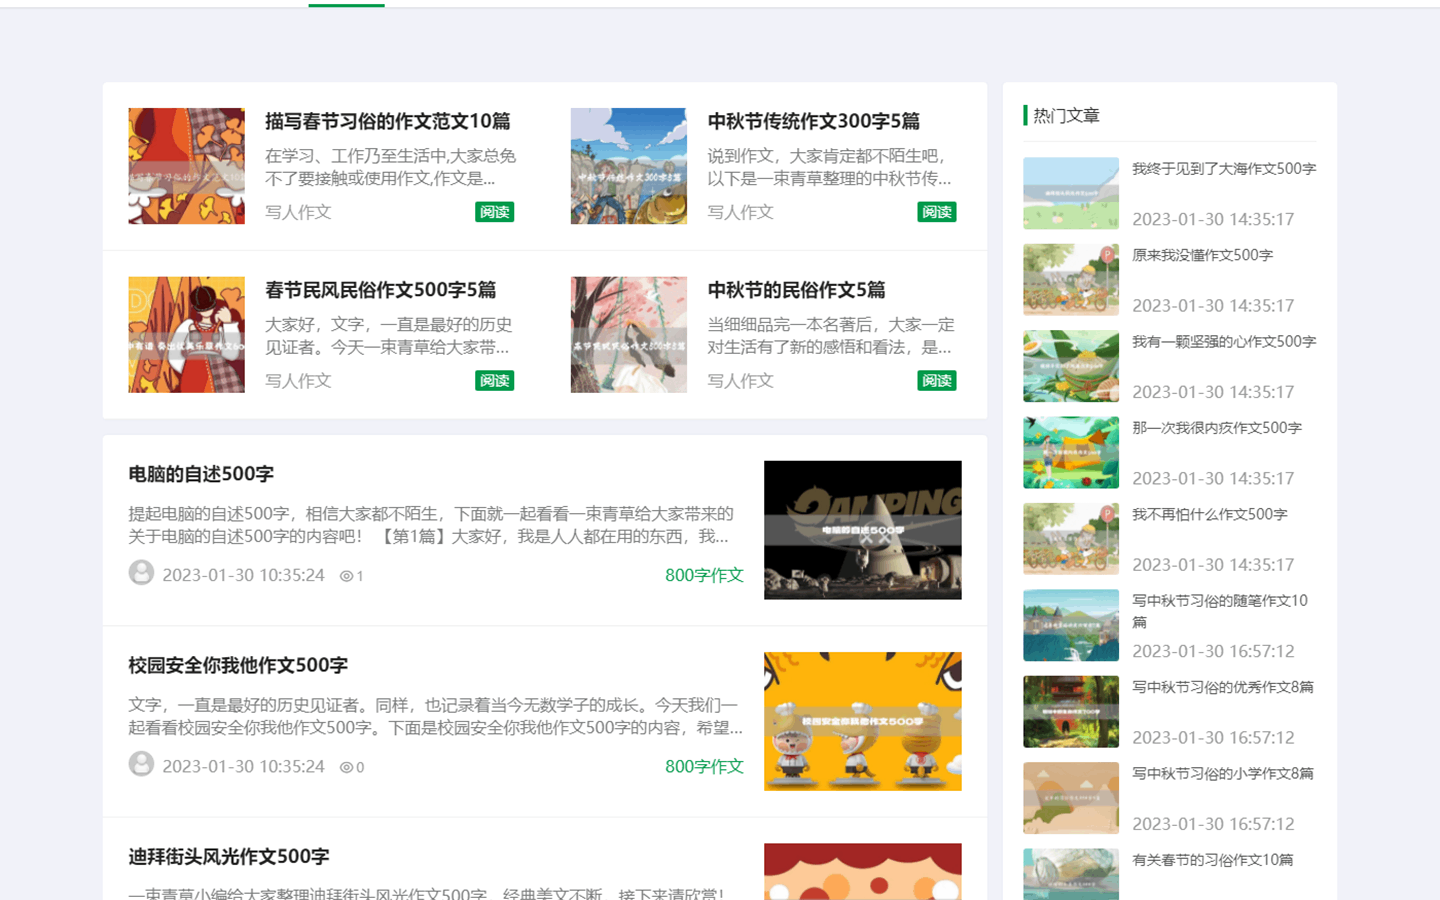Viewport: 1440px width, 900px height.
Task: Click 写人作文 label under 中秋节的民俗作文5篇
Action: pos(740,381)
